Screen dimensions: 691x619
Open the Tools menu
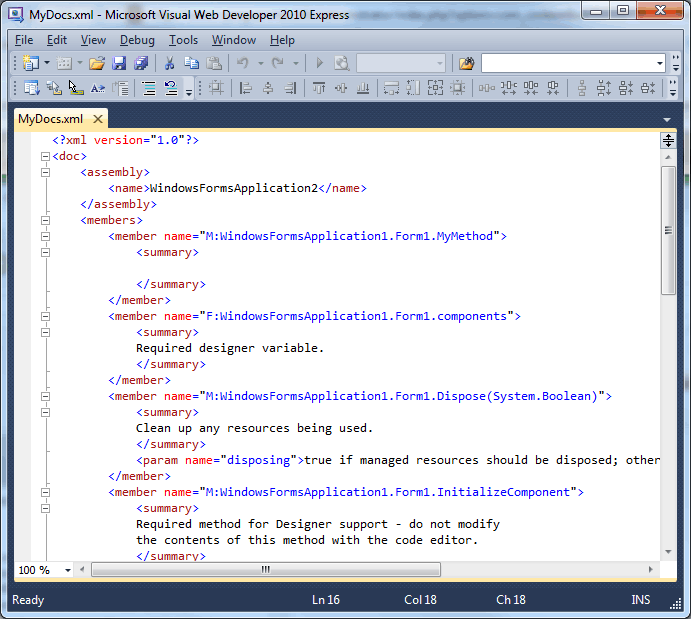coord(183,40)
